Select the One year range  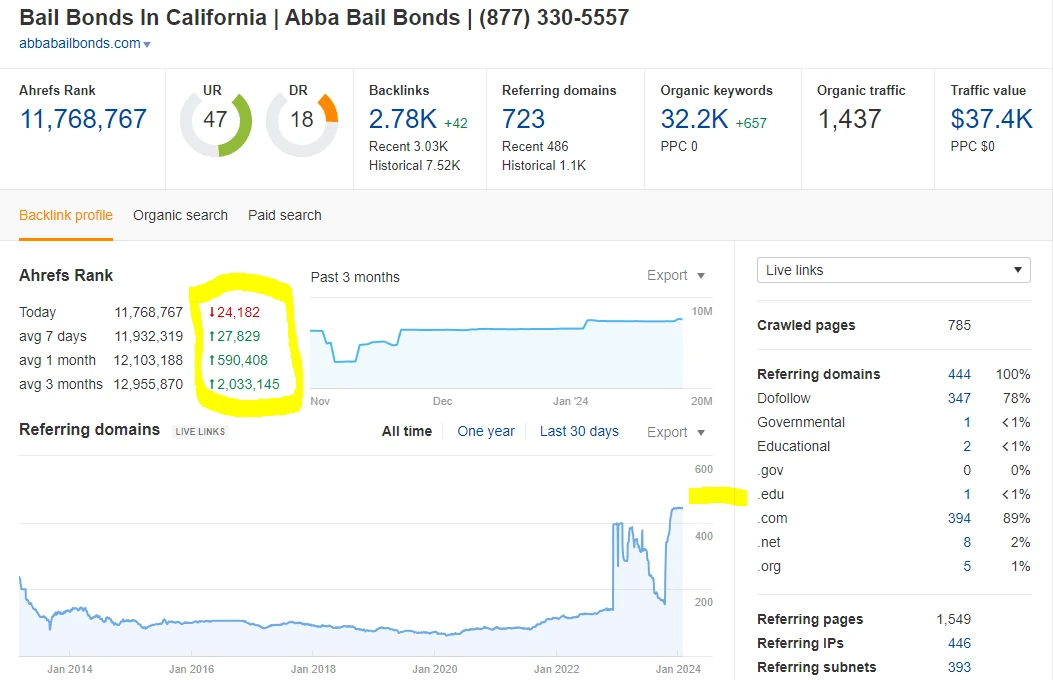coord(486,432)
